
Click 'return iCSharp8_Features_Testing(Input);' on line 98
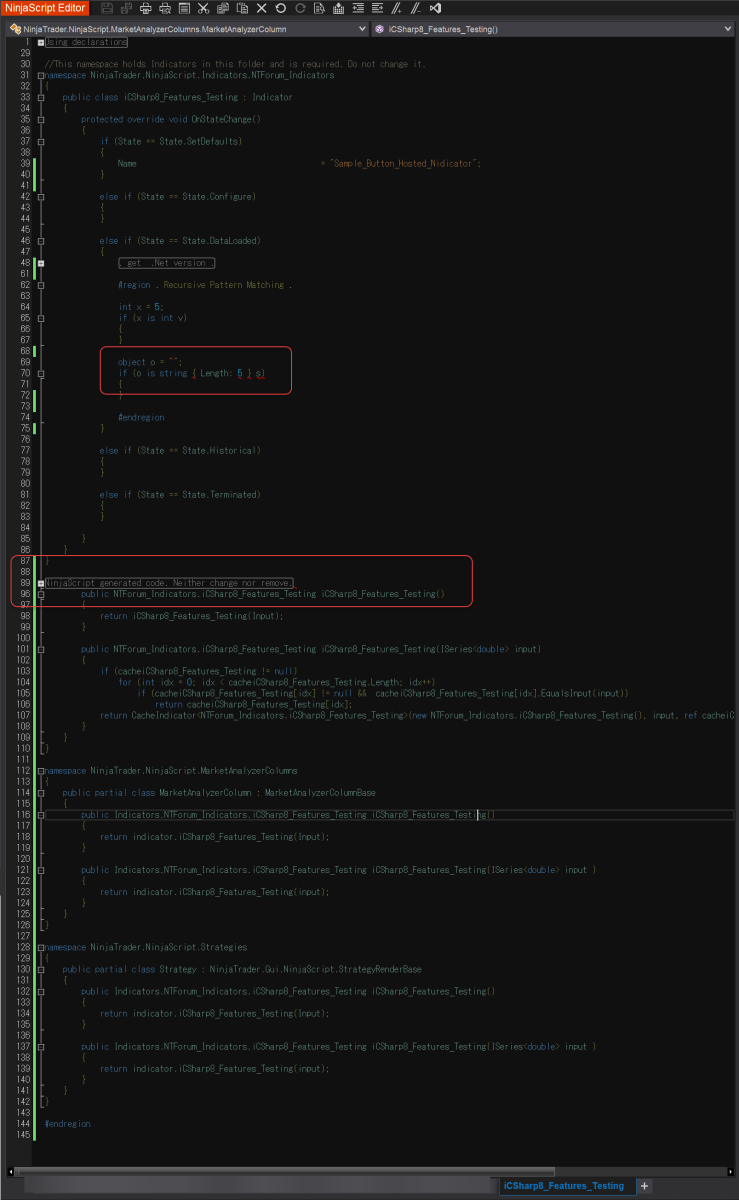(x=192, y=616)
